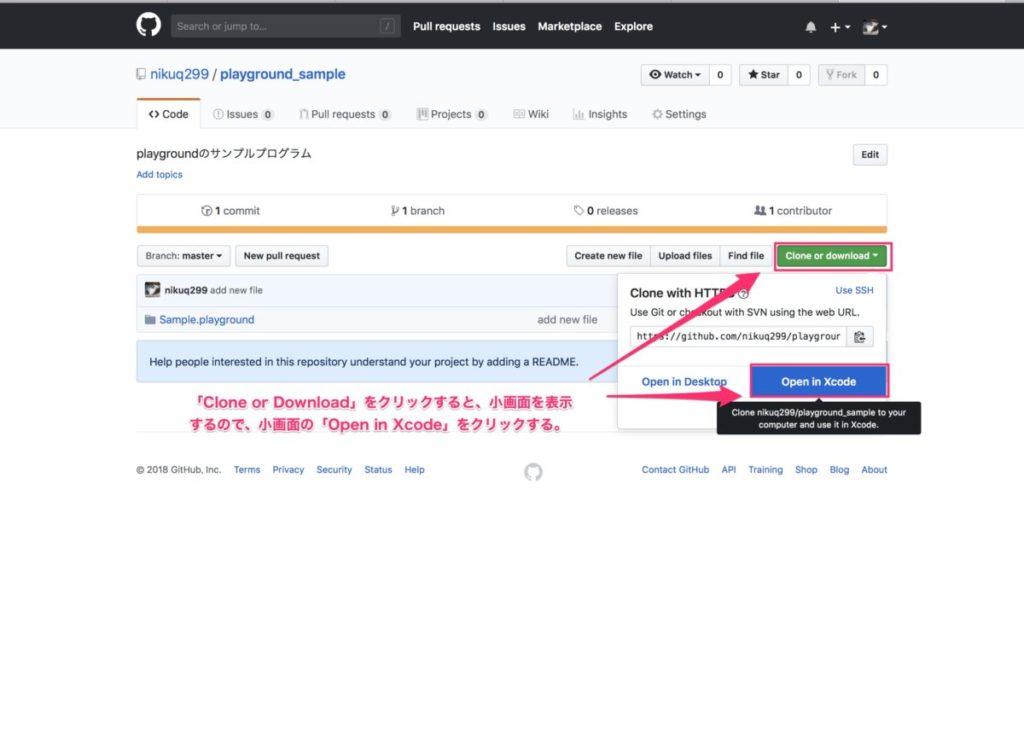Click the nikuq299 commit author avatar

point(152,289)
